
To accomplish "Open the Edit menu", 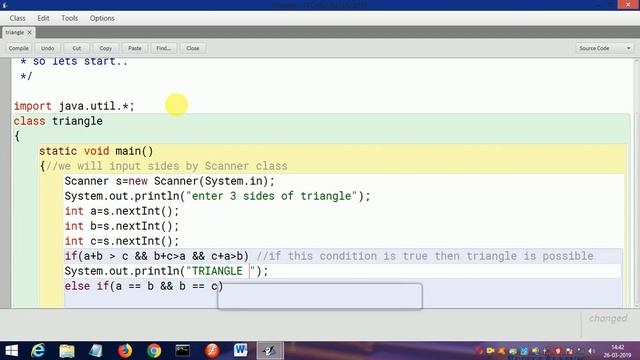I will tap(43, 18).
